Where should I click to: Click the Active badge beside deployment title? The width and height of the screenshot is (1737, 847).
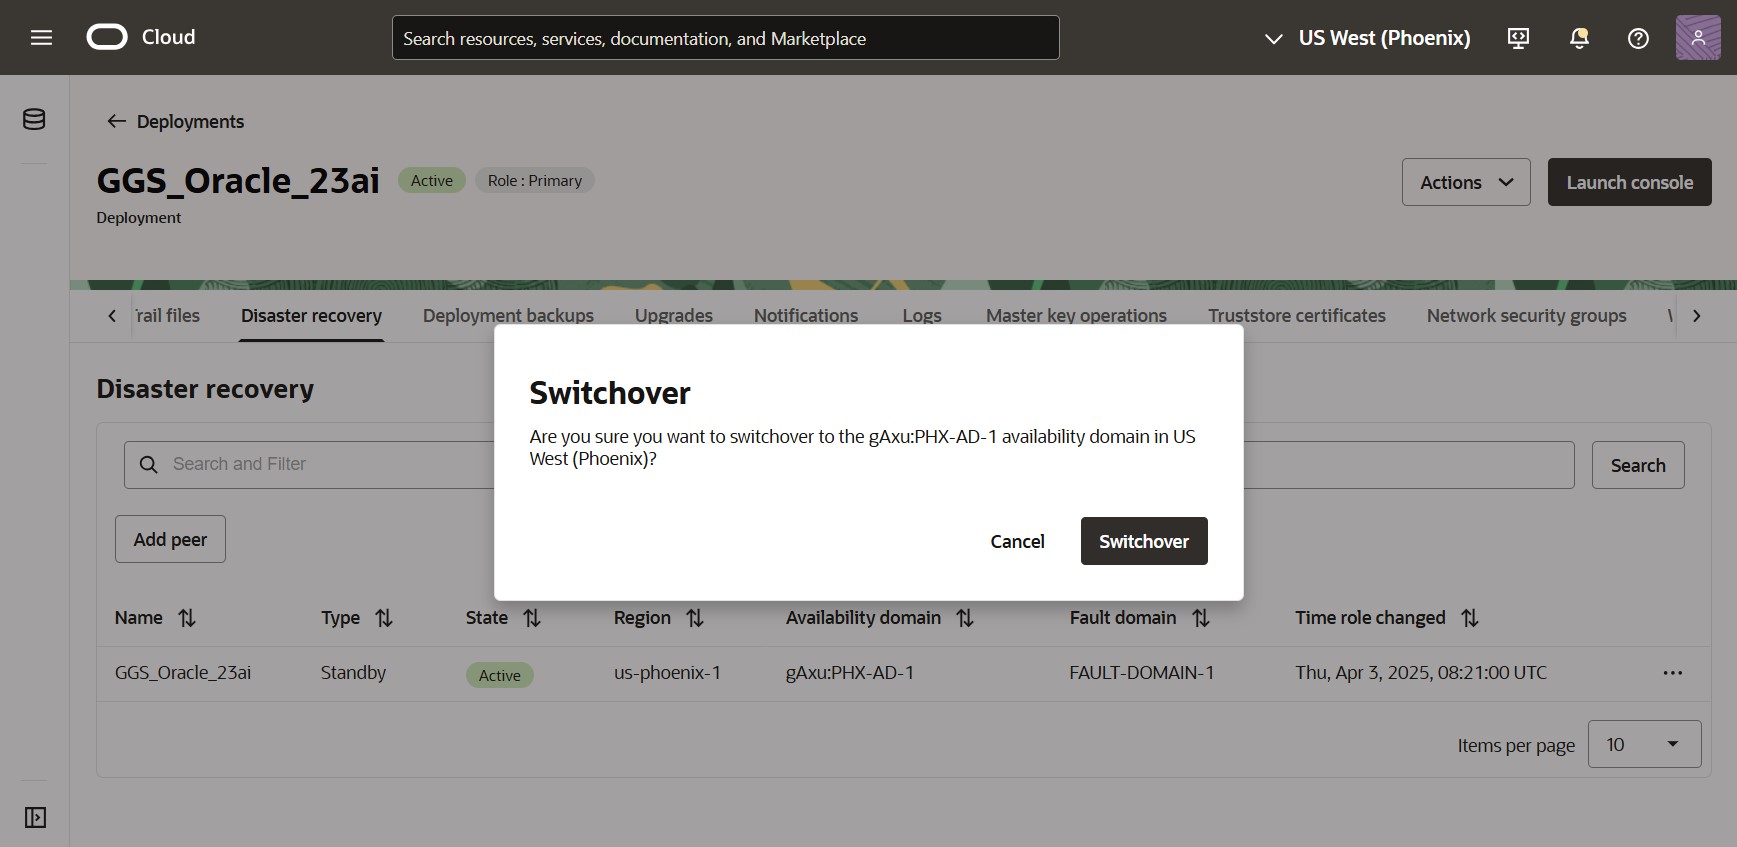click(x=432, y=180)
